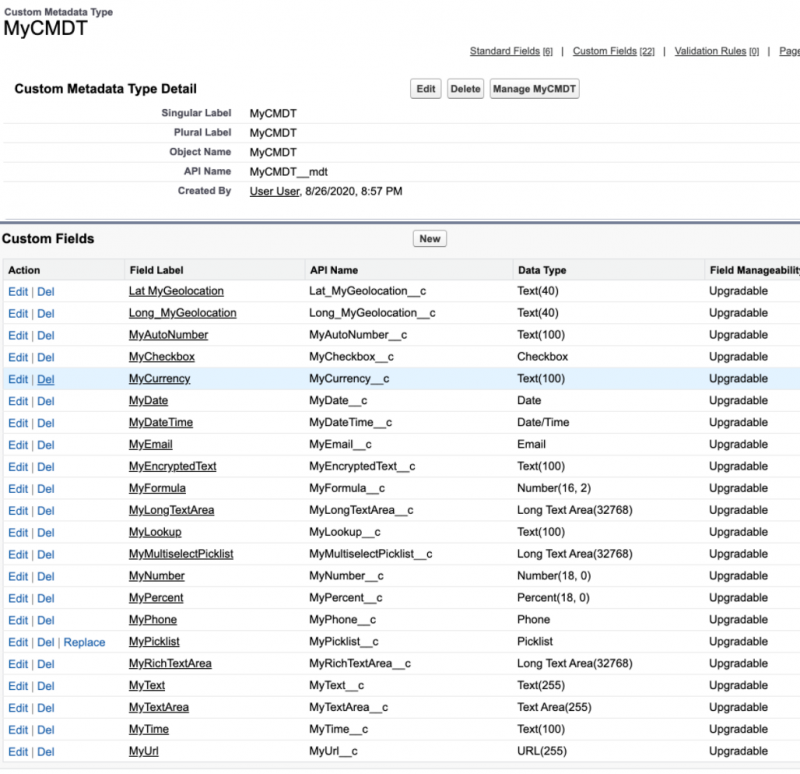
Task: Click the Edit button for Custom Metadata Type
Action: (426, 89)
